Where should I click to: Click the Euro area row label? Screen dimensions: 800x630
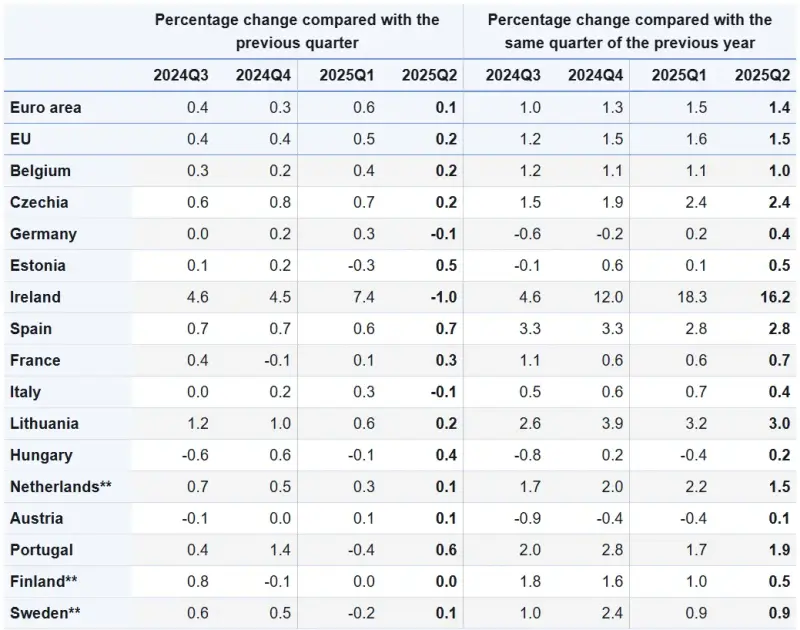point(46,107)
